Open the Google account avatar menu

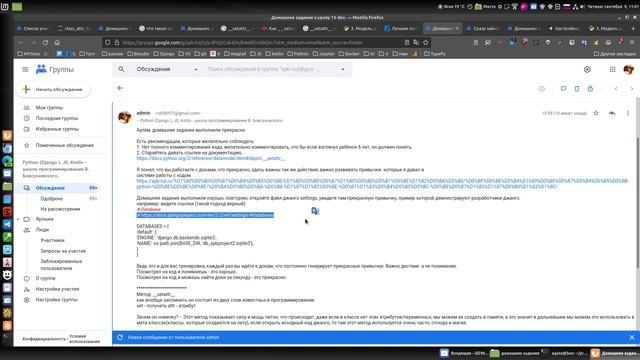click(x=629, y=69)
